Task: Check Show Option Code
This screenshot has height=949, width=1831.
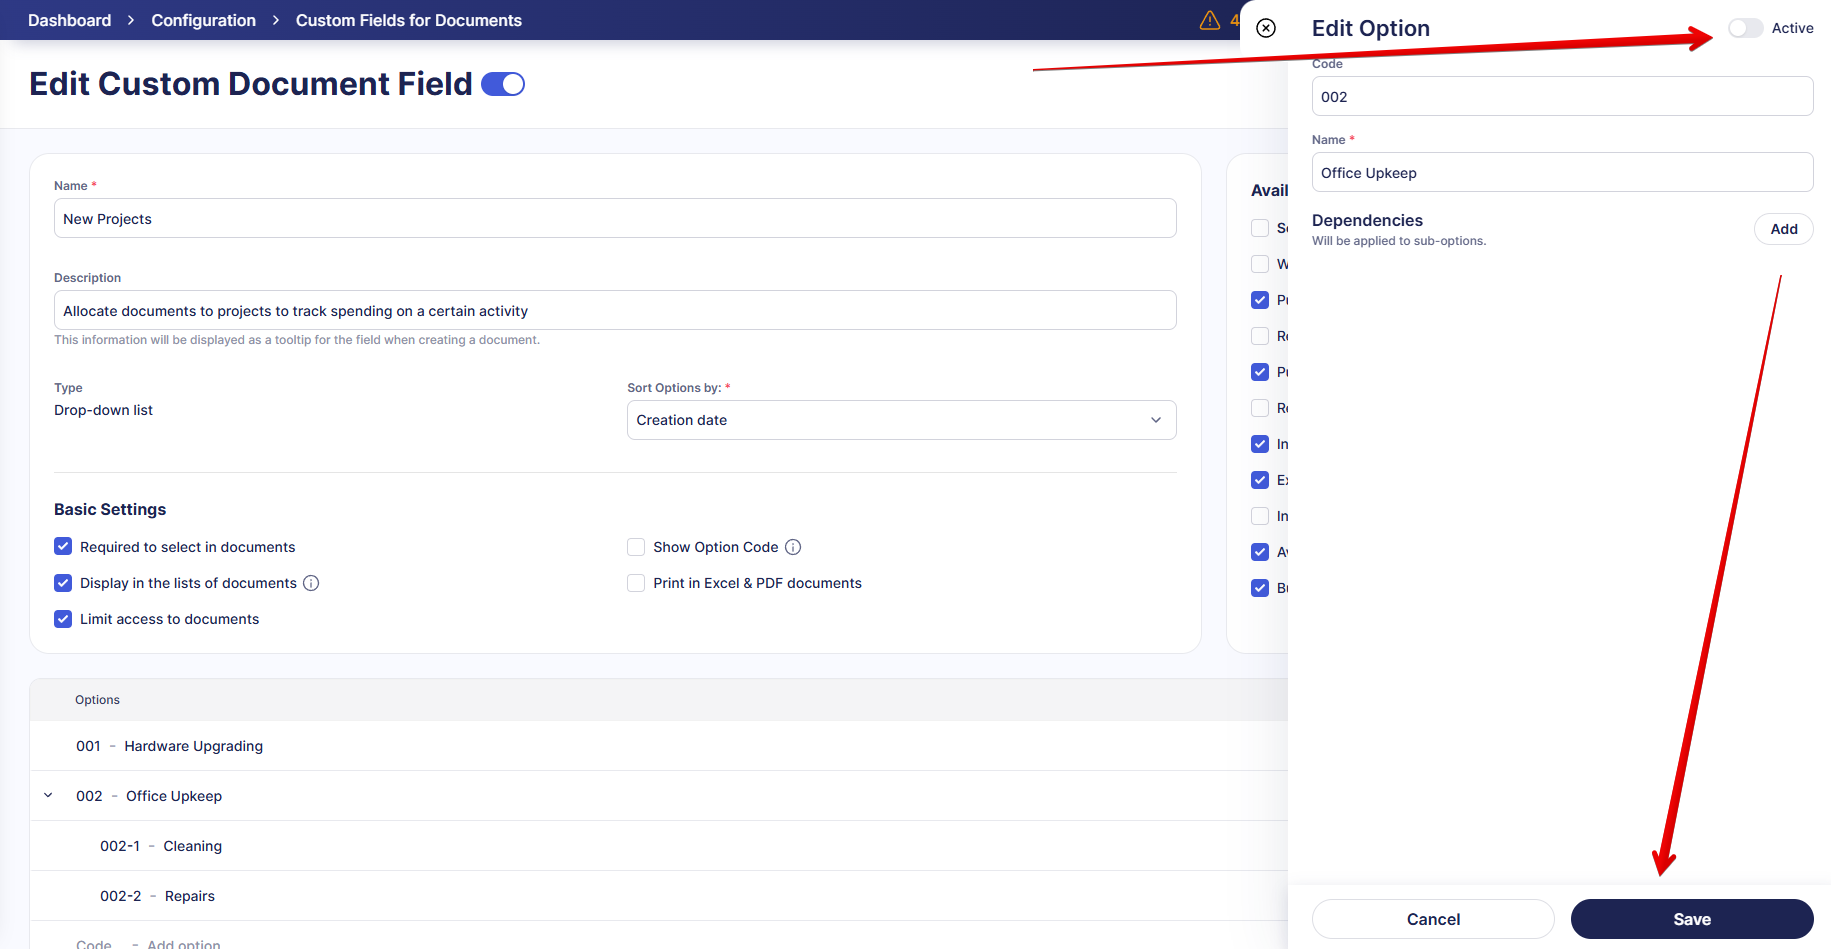Action: pyautogui.click(x=636, y=547)
